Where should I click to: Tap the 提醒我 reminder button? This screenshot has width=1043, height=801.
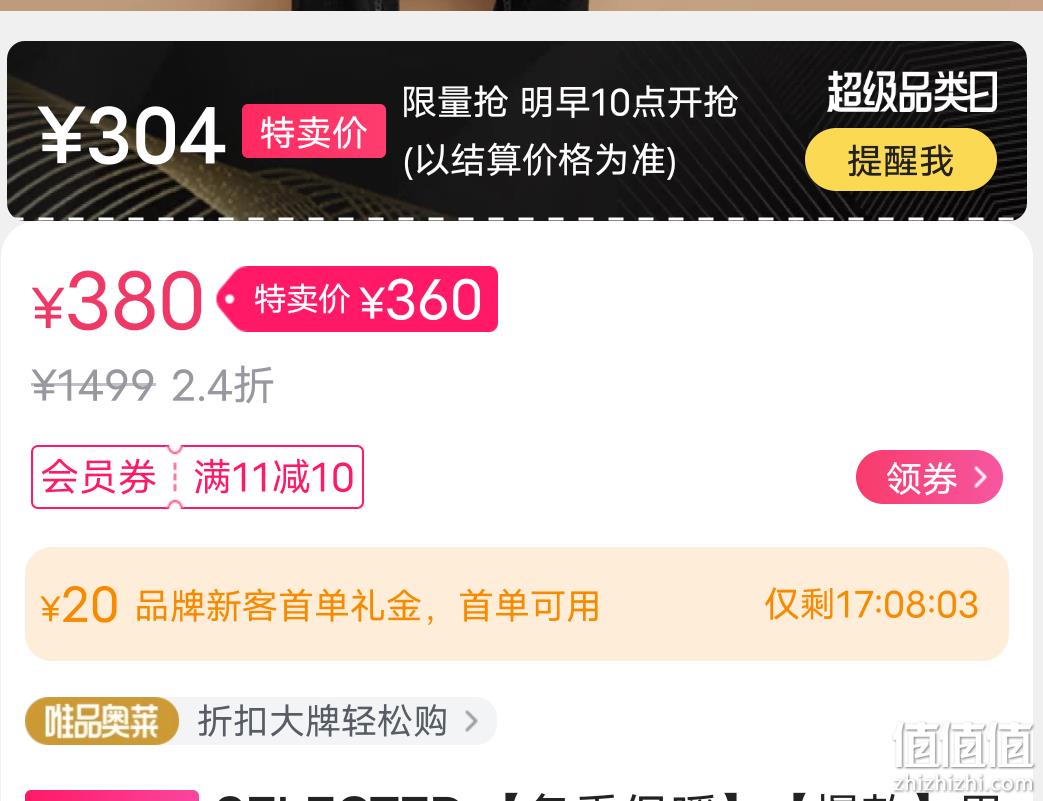901,160
